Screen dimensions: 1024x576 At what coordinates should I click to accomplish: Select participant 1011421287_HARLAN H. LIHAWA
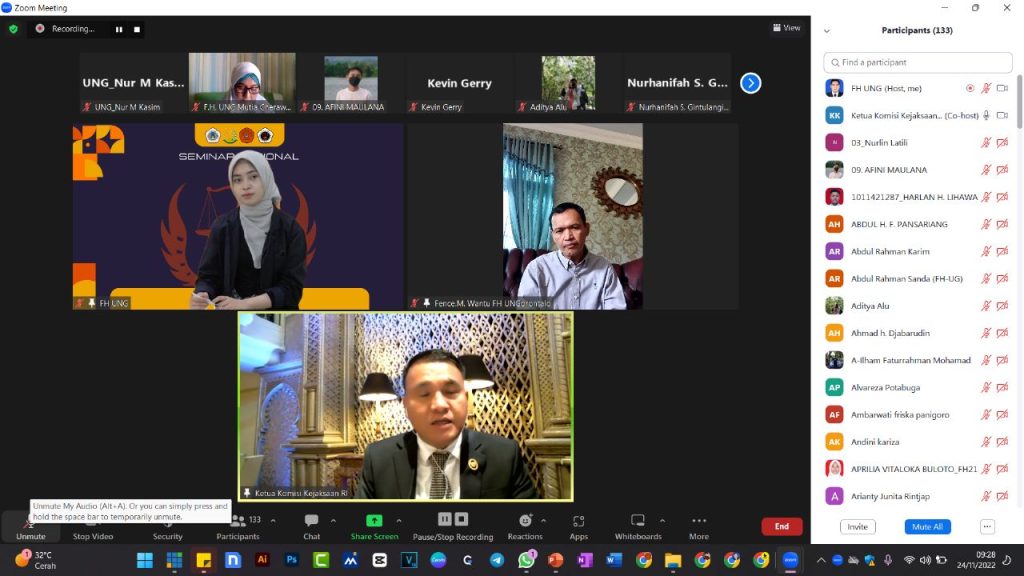point(918,197)
